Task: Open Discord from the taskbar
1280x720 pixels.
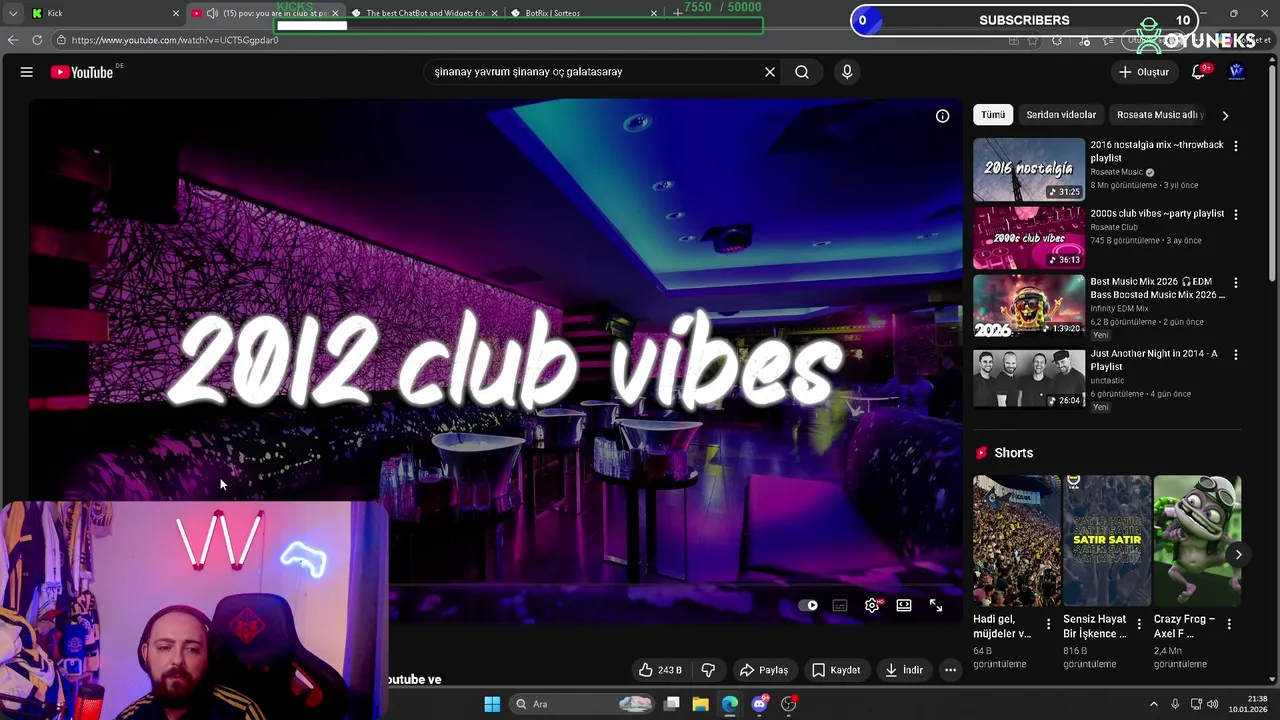Action: click(x=759, y=704)
